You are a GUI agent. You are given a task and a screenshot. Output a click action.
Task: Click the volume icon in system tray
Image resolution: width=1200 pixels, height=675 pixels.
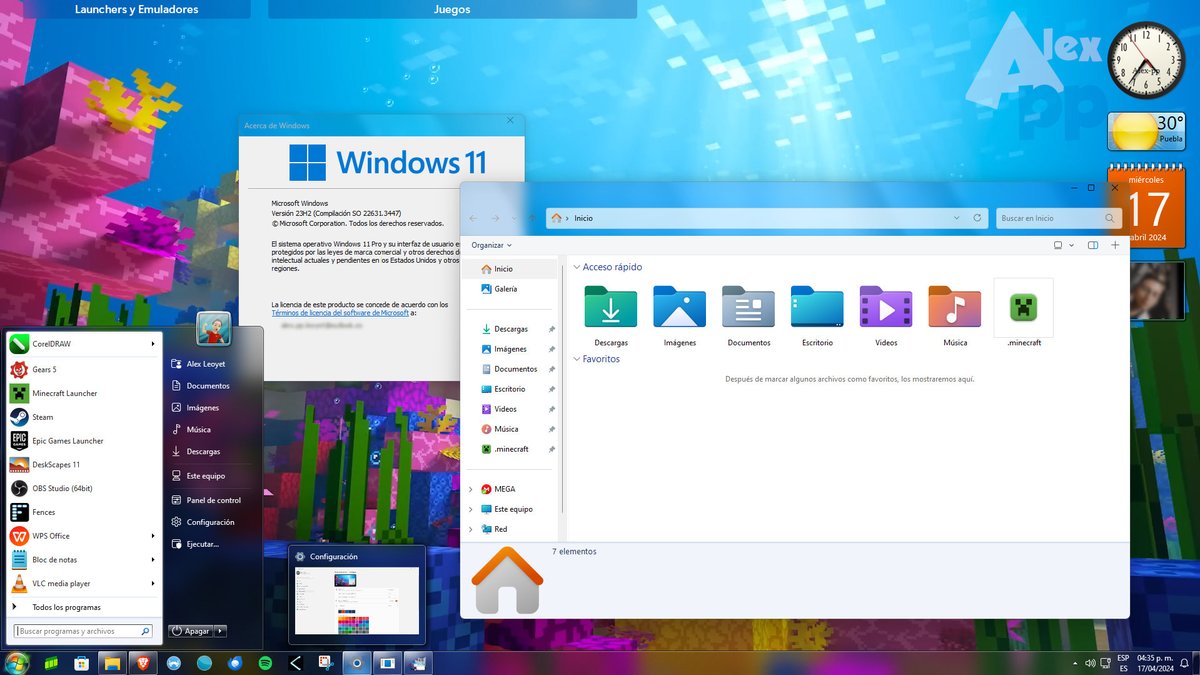coord(1090,663)
